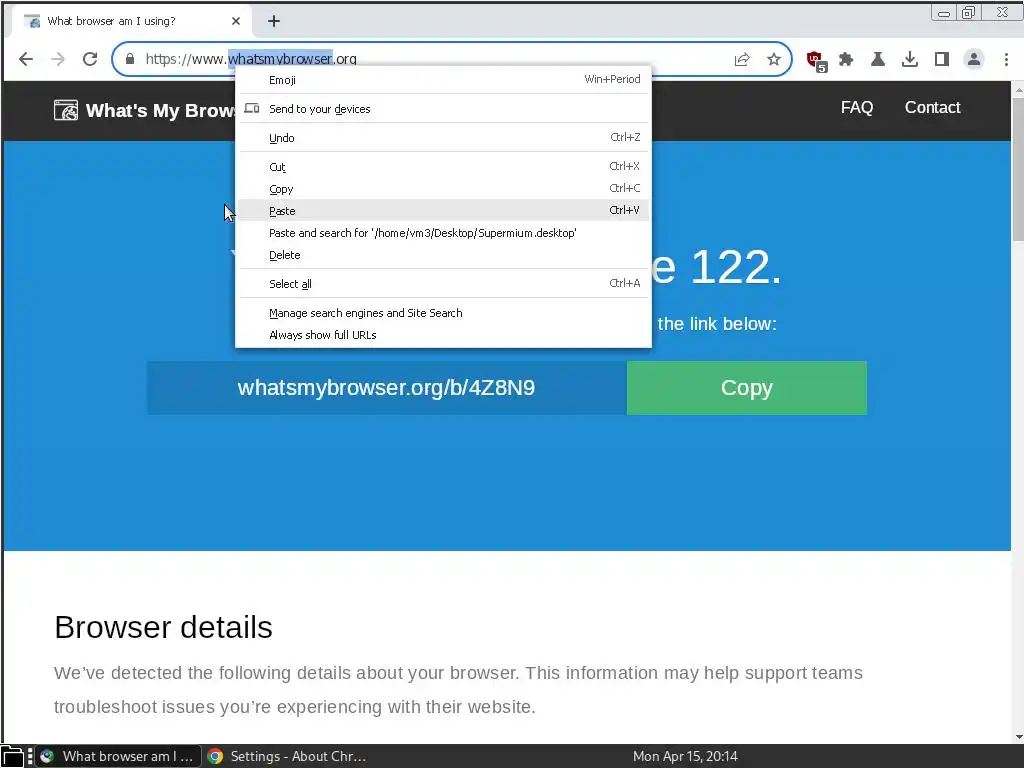Click the padlock site info icon

pos(130,59)
